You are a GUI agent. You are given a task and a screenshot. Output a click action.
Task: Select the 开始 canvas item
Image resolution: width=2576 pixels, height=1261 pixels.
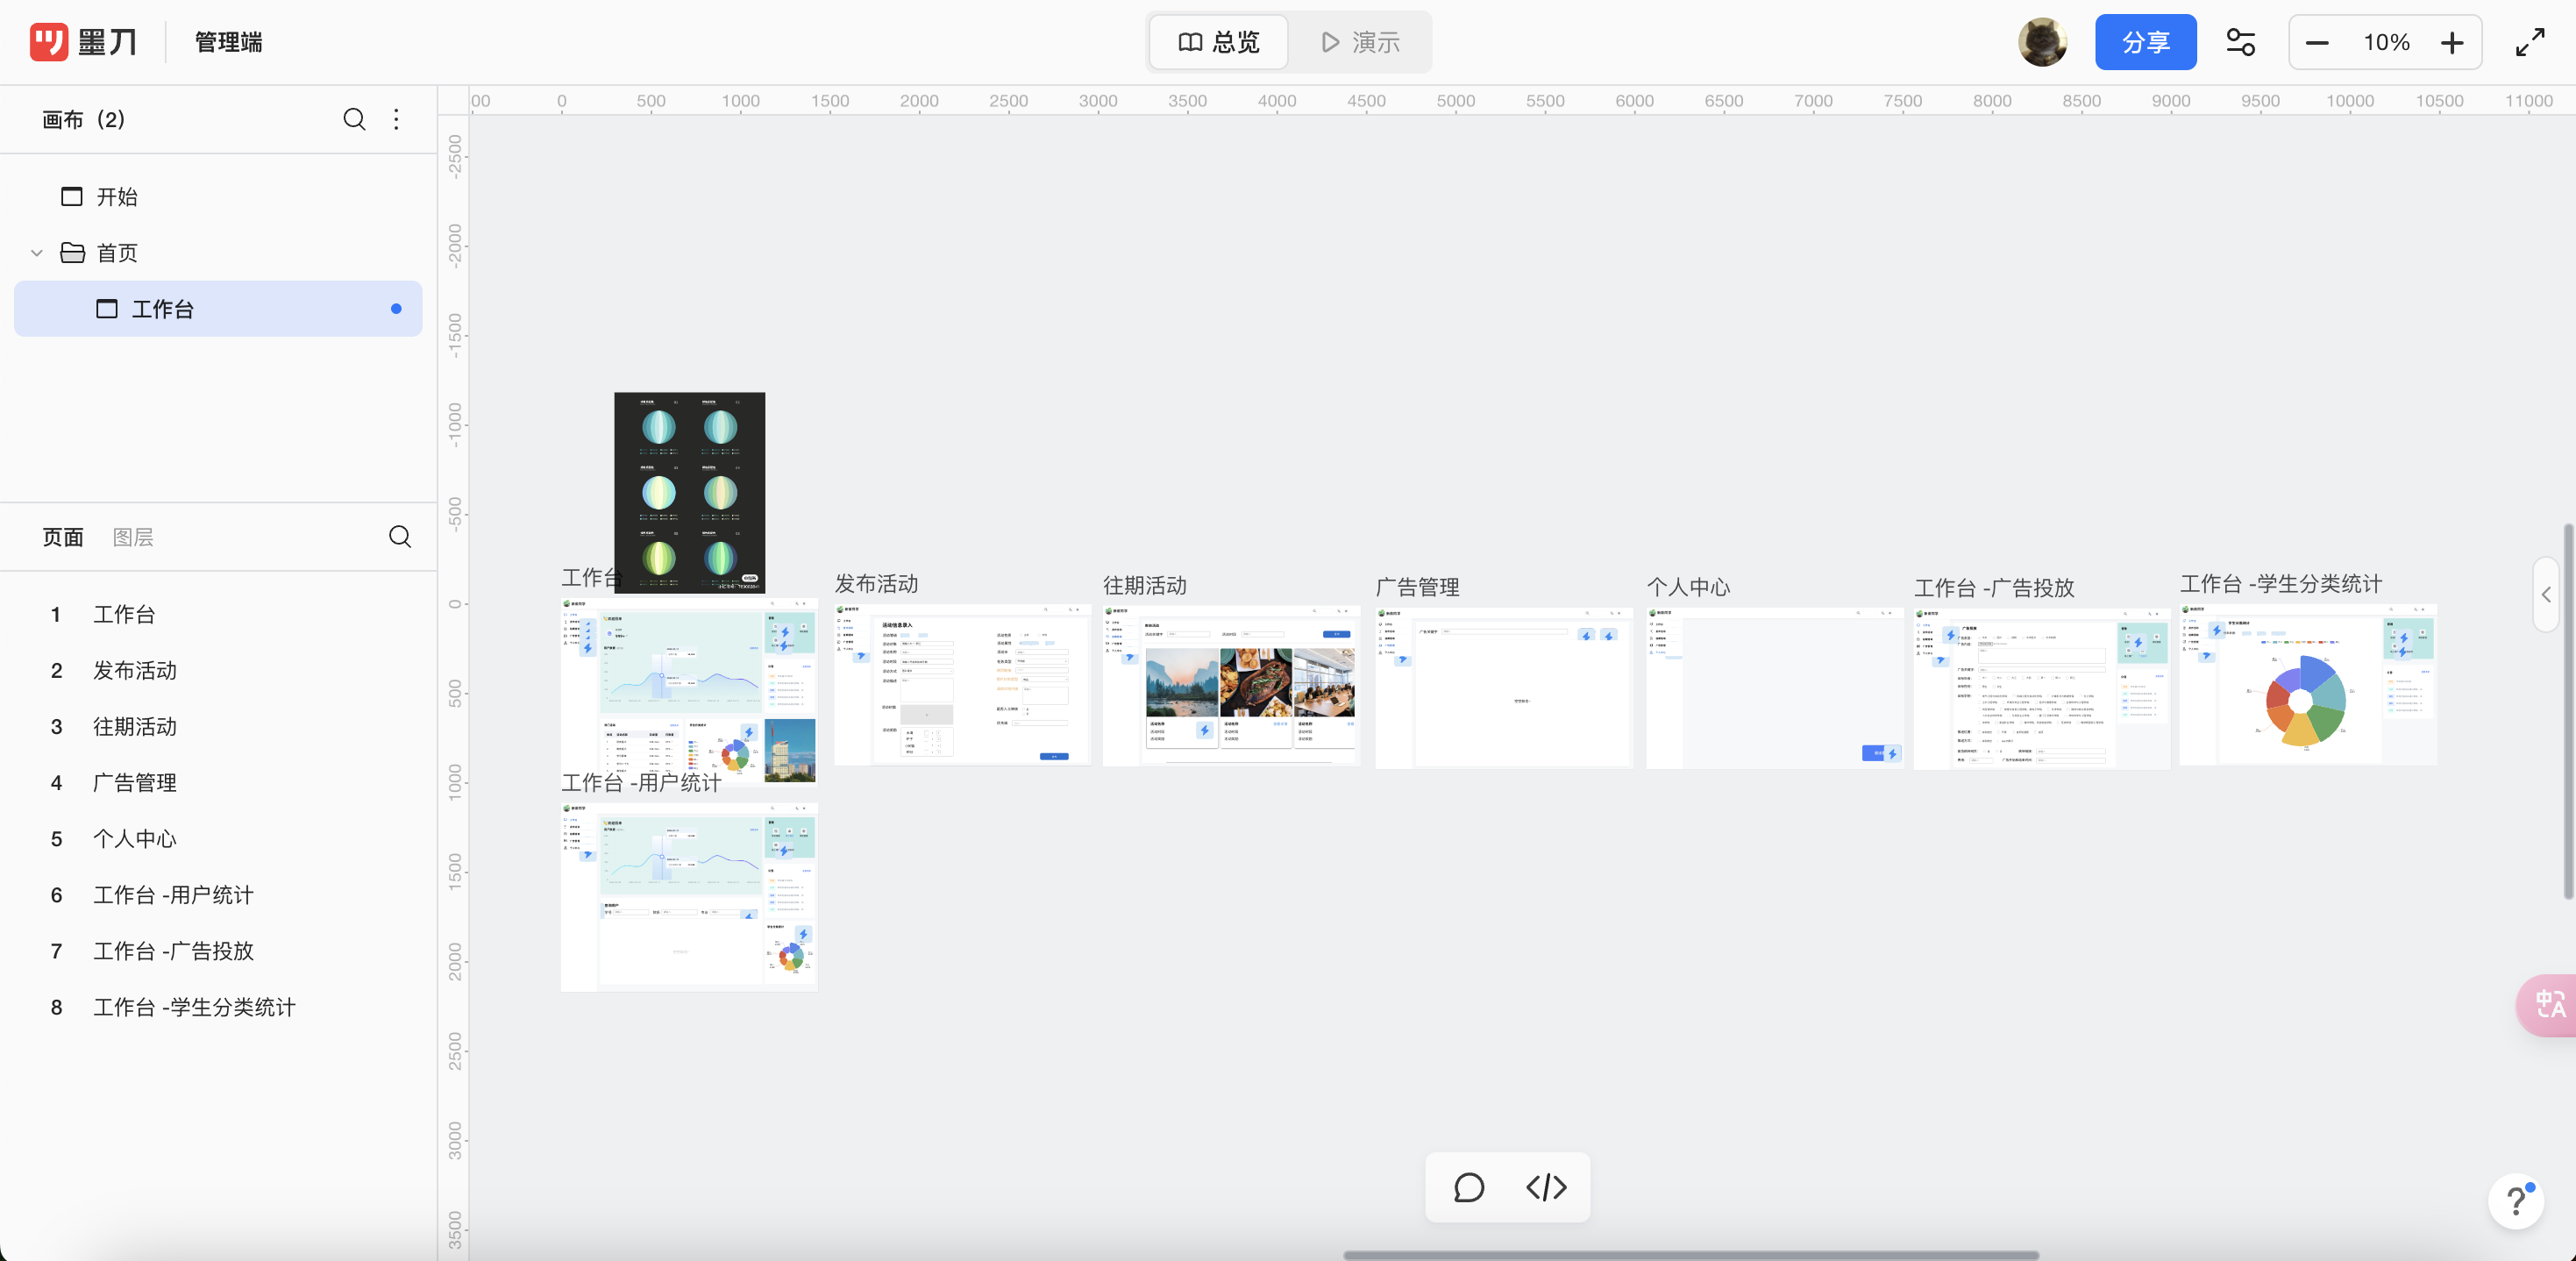[x=116, y=197]
